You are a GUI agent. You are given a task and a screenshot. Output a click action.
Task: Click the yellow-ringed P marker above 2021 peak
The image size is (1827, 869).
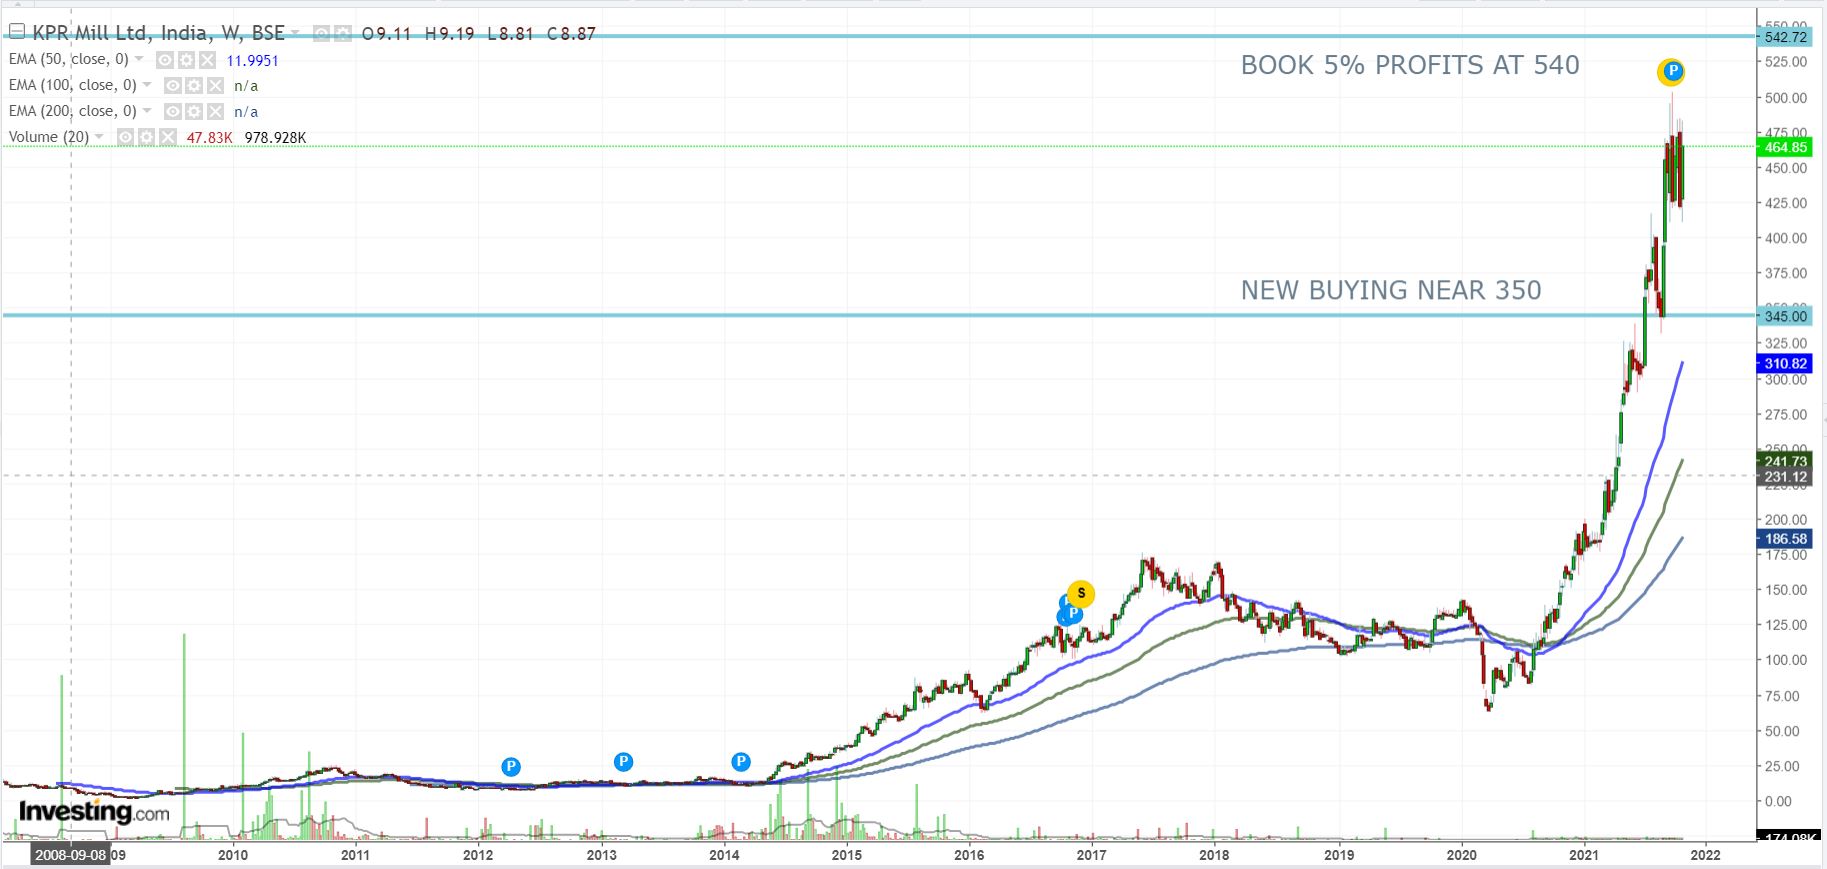tap(1671, 71)
